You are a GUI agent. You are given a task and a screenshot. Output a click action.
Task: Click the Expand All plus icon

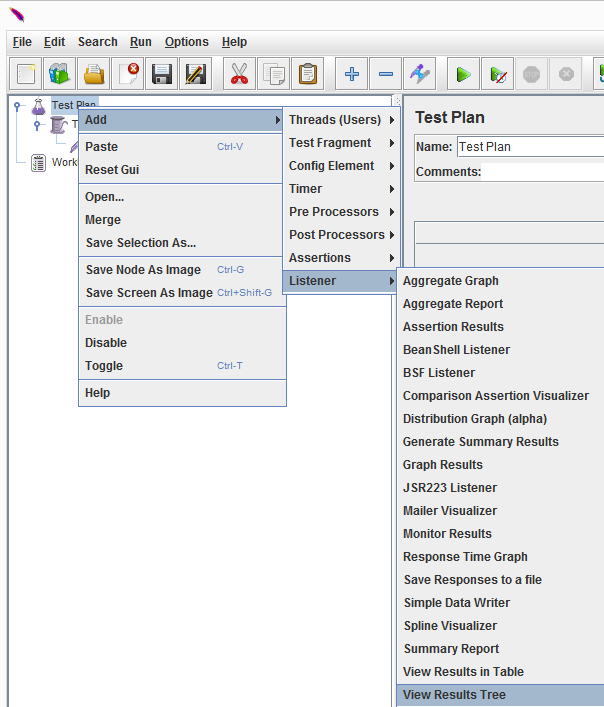[352, 73]
